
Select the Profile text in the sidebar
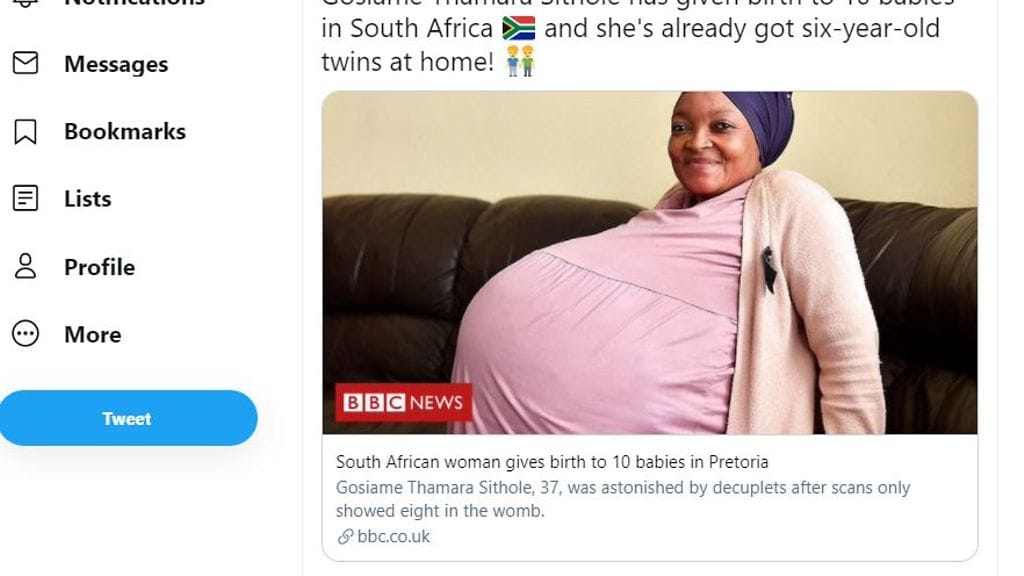99,267
